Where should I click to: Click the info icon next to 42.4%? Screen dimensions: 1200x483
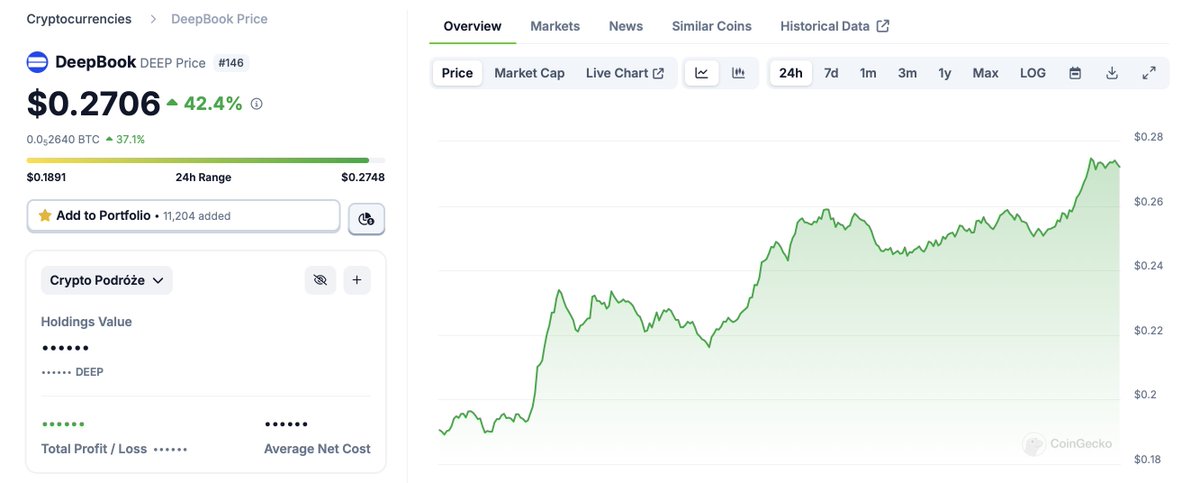pos(256,103)
